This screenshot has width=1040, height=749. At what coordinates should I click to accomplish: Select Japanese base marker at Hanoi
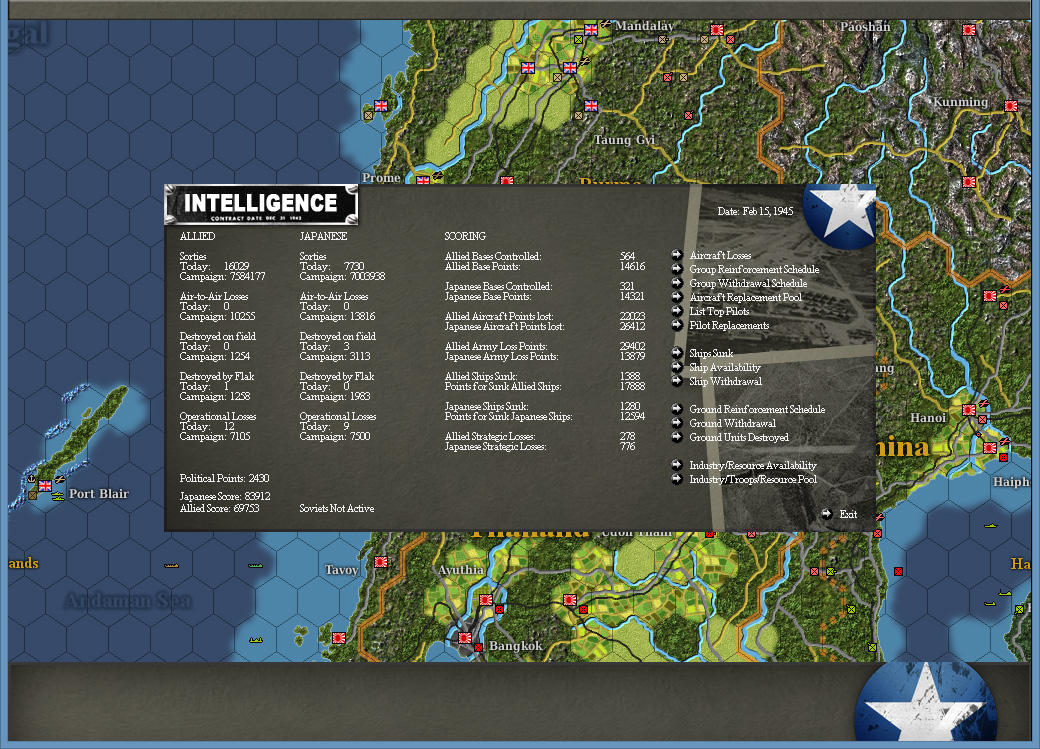pyautogui.click(x=968, y=410)
